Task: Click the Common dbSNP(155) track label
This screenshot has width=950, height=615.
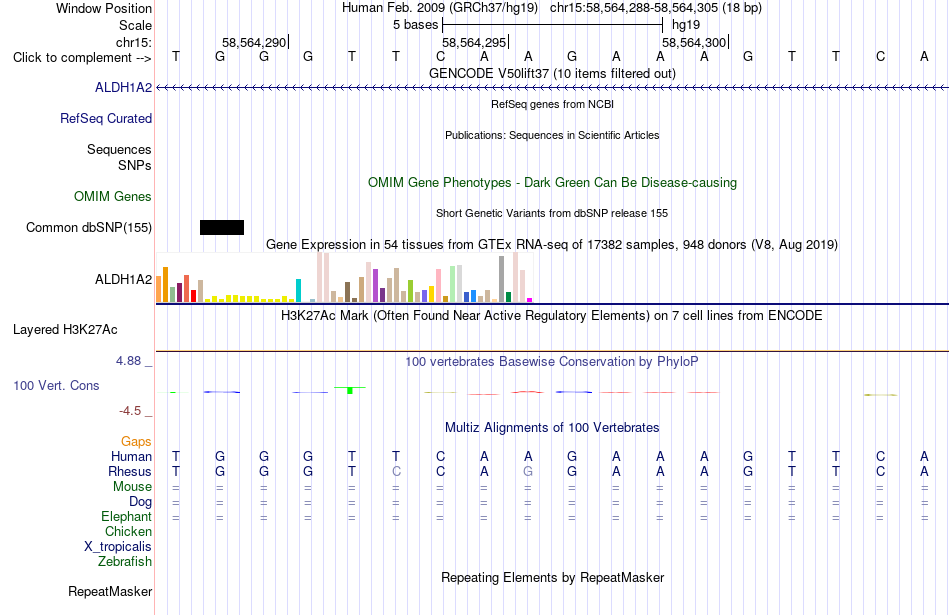Action: 88,227
